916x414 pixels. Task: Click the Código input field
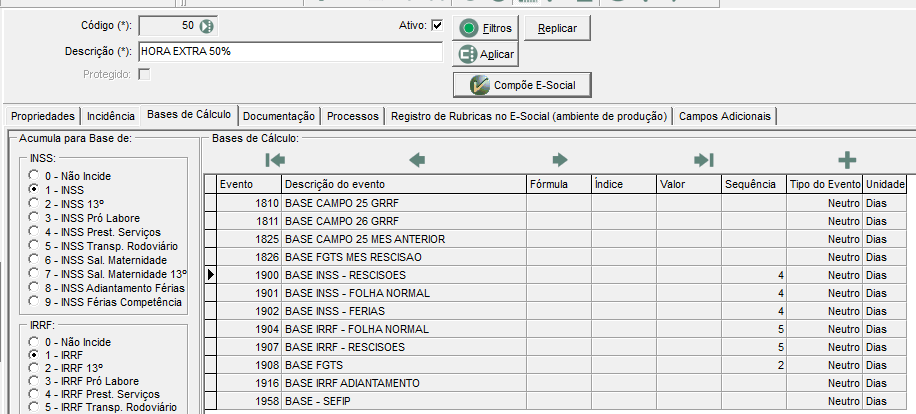(x=169, y=26)
